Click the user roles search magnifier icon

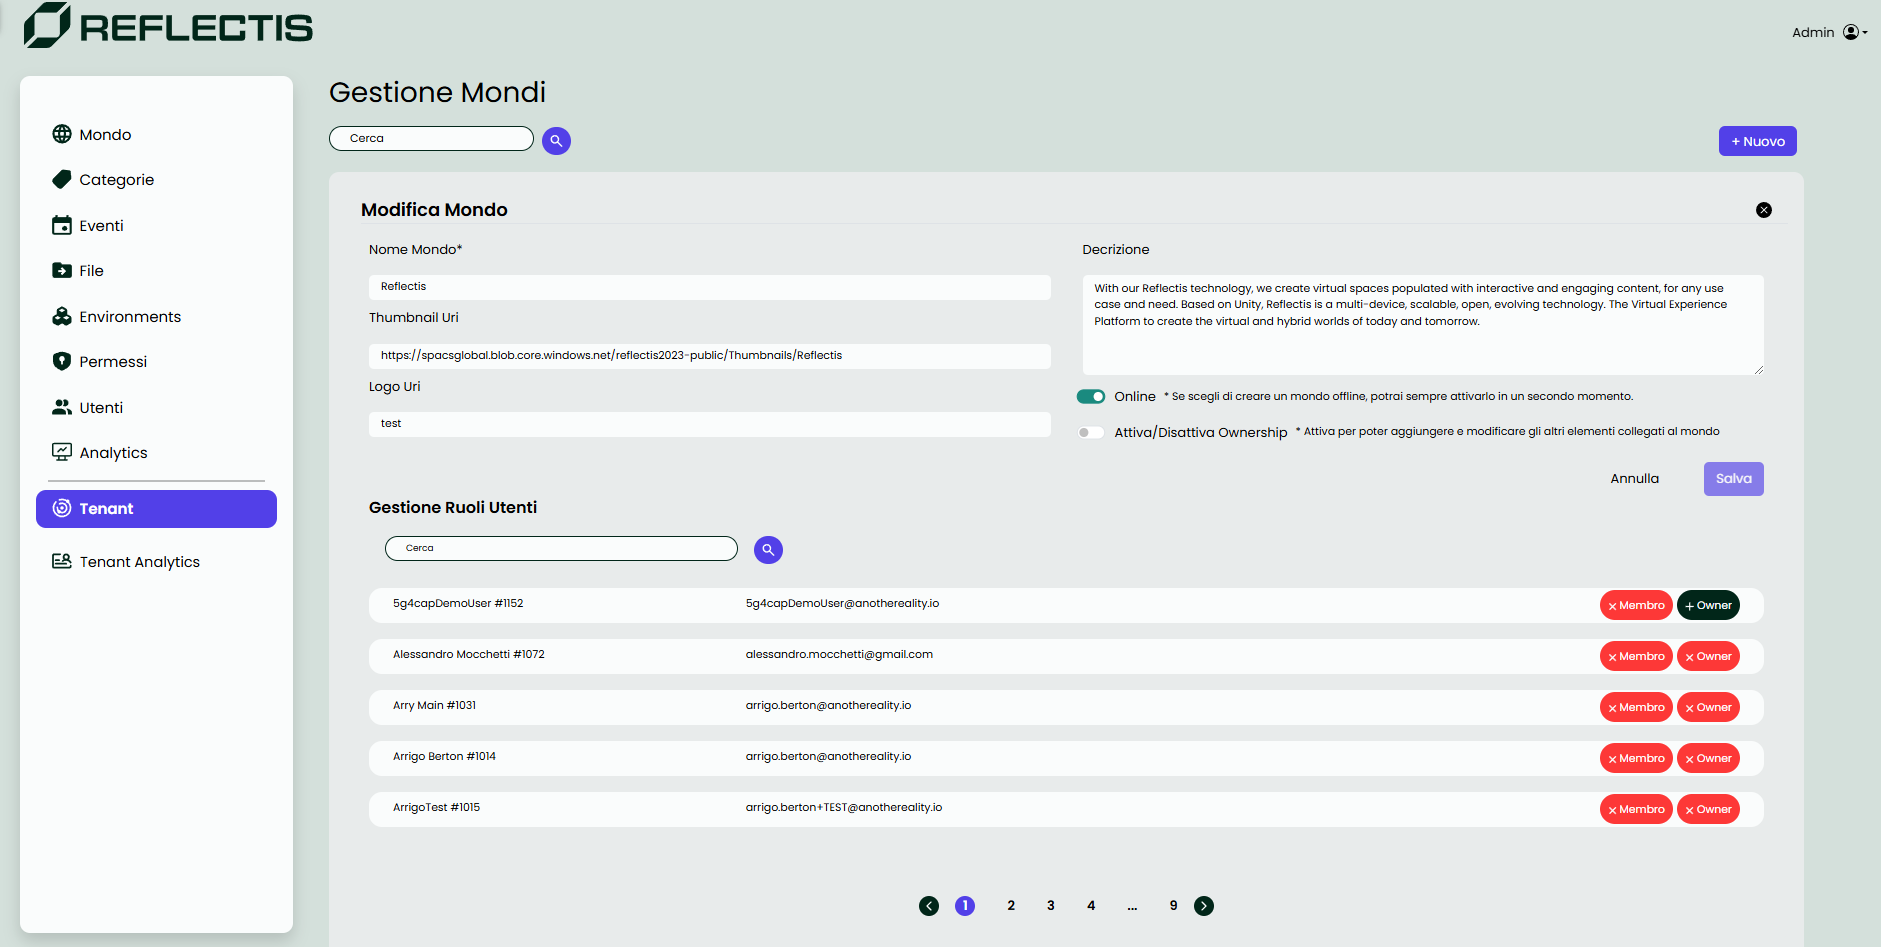click(x=768, y=550)
